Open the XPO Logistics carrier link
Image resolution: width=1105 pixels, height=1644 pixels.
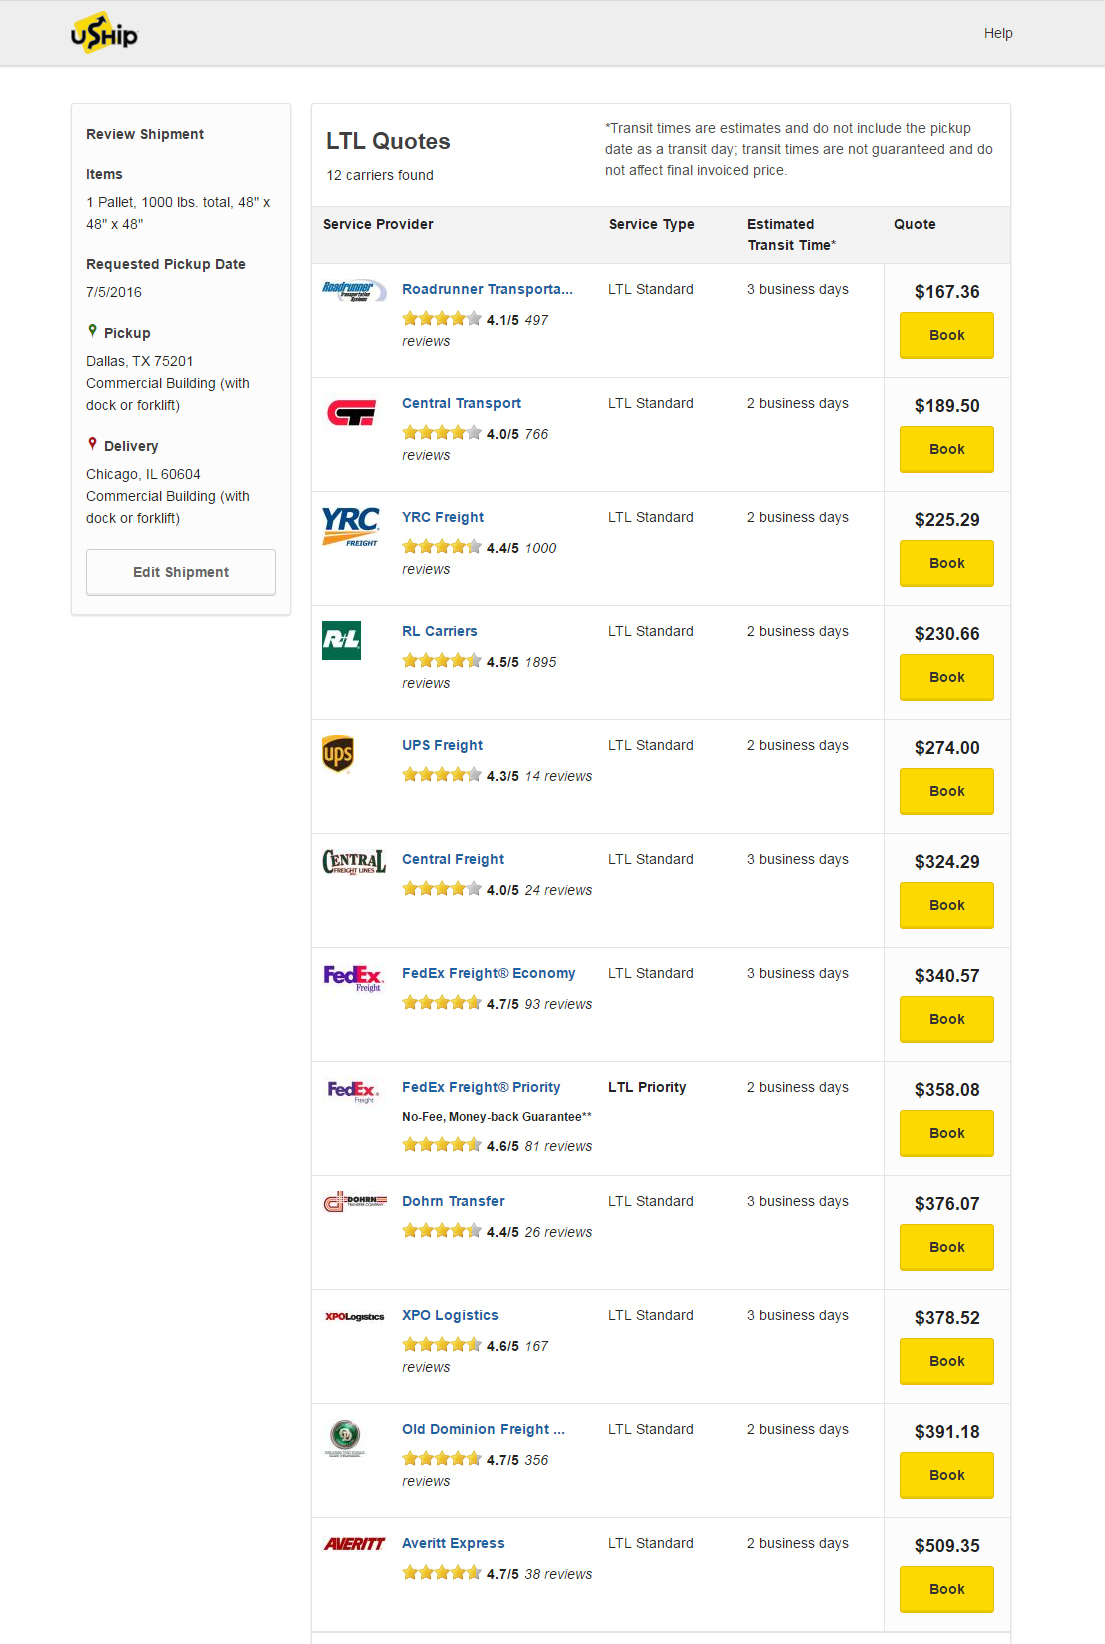pyautogui.click(x=450, y=1315)
